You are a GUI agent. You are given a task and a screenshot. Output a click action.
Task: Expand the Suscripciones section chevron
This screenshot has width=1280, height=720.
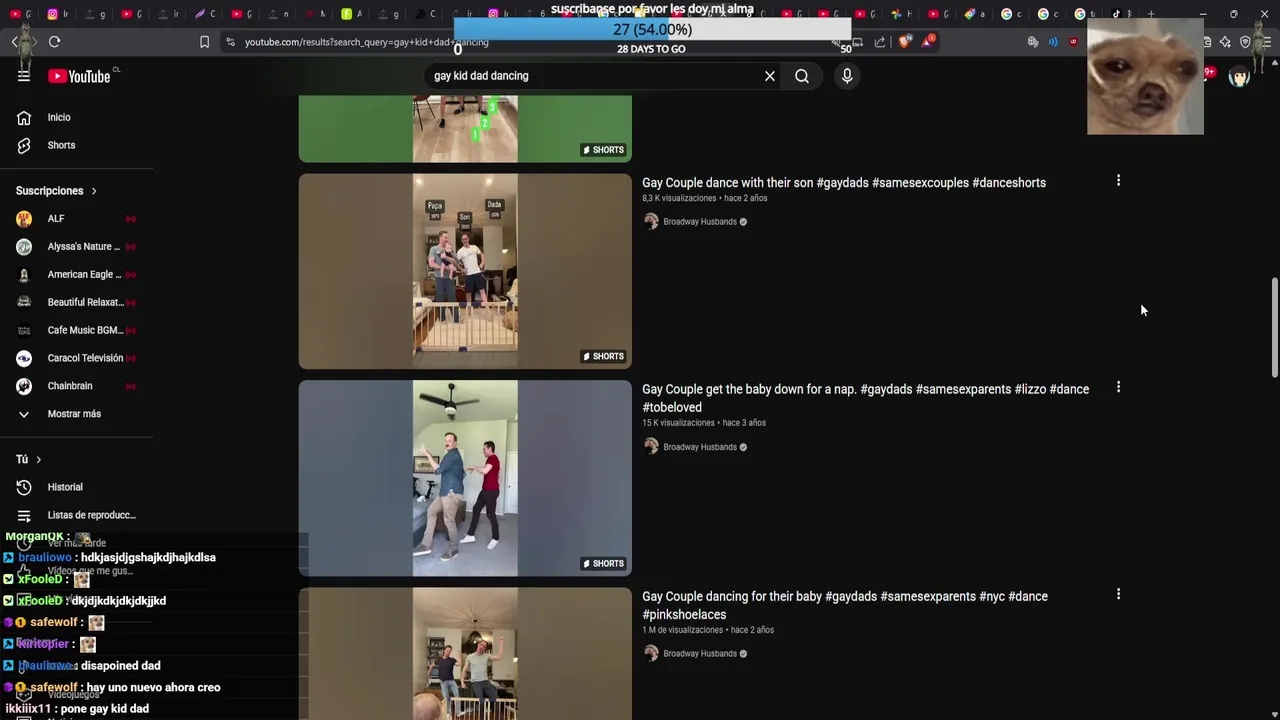coord(94,191)
